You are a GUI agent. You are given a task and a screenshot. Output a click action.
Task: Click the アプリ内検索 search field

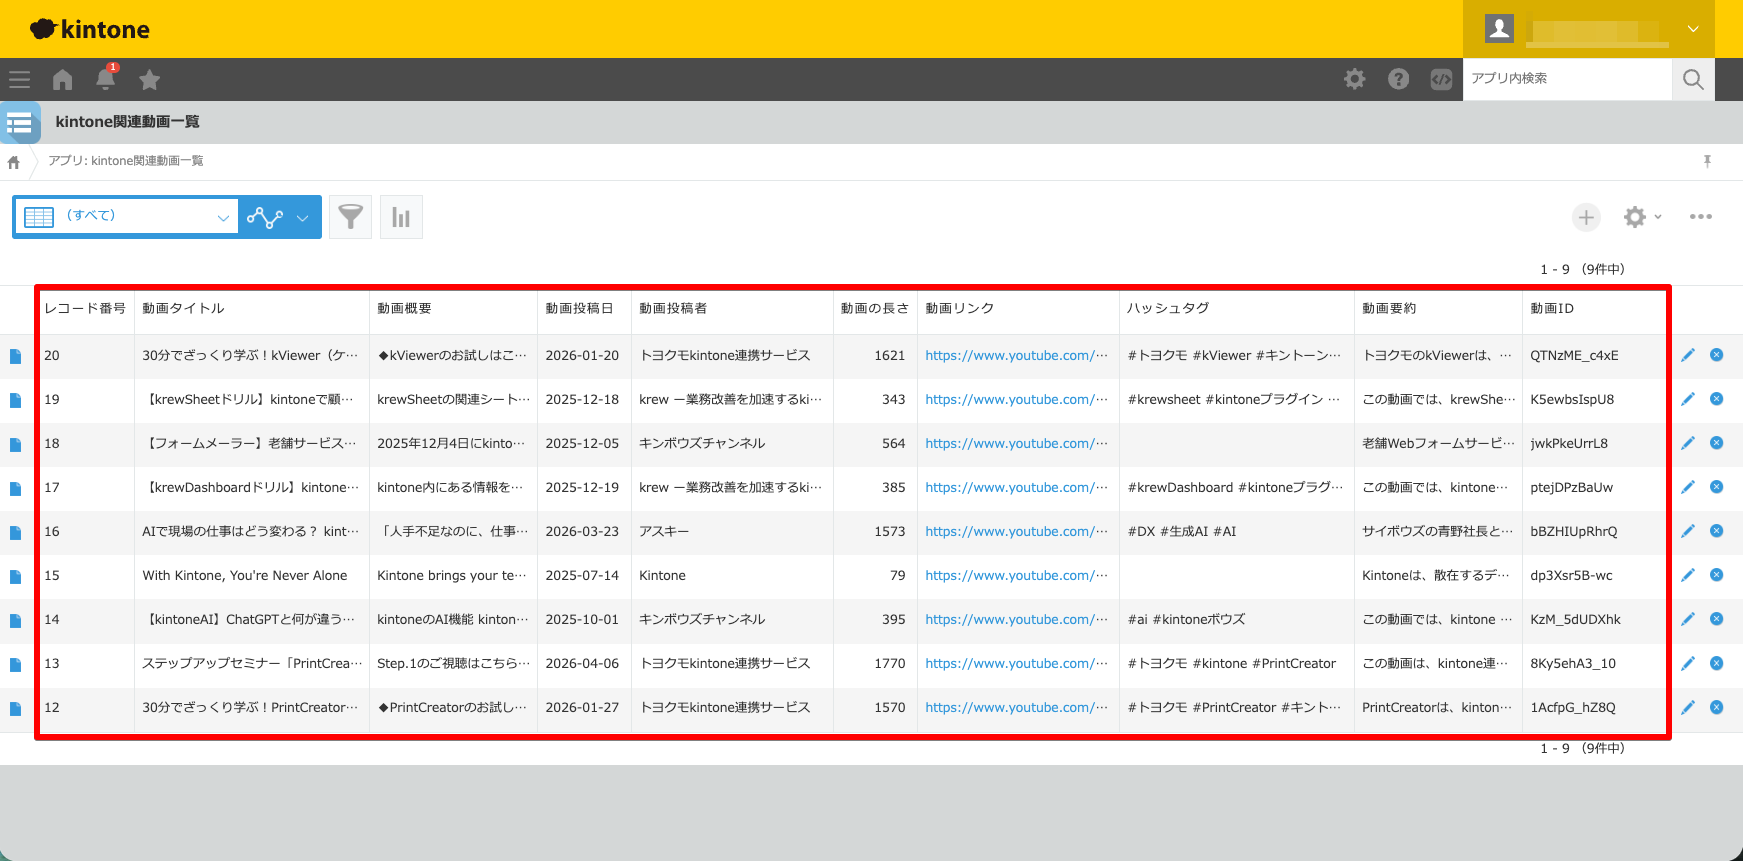tap(1567, 79)
